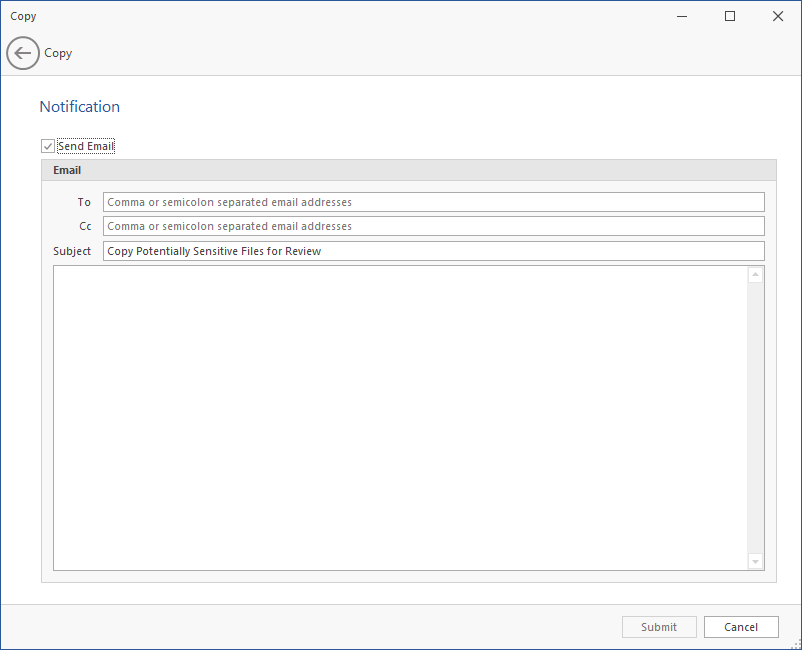Click the message body scroll down arrow
This screenshot has width=802, height=650.
(755, 562)
